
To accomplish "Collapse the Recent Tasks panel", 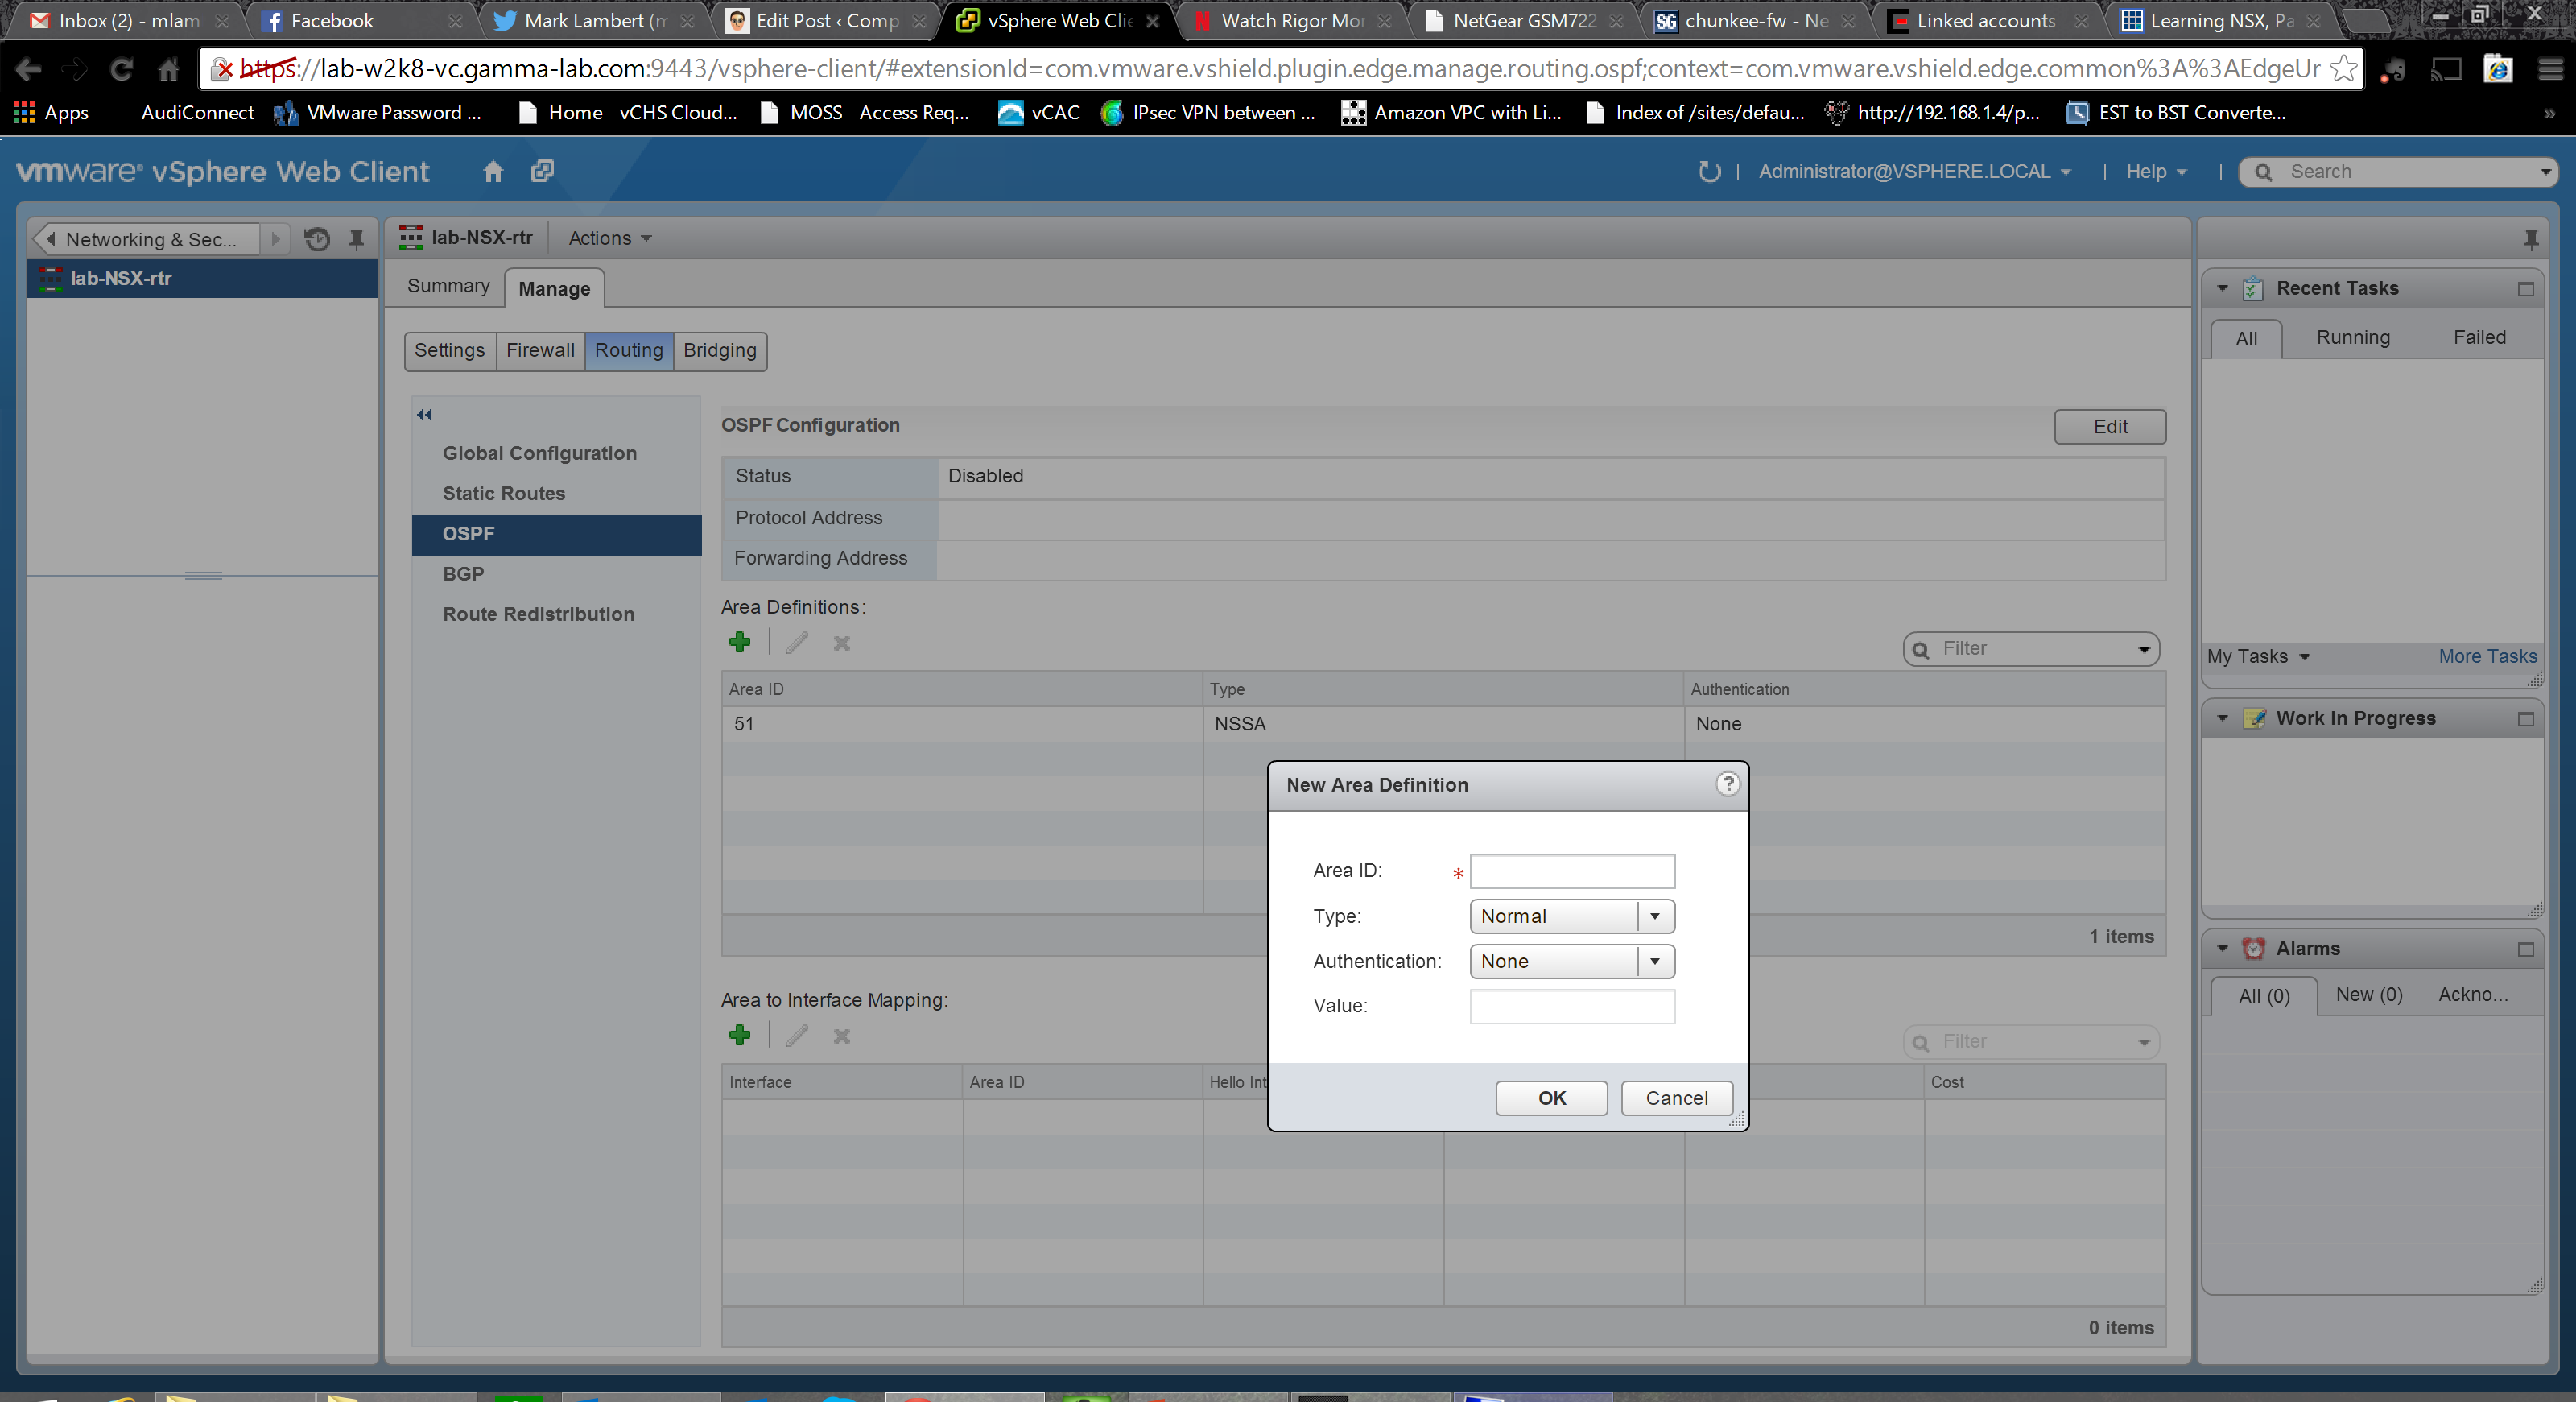I will pos(2222,289).
